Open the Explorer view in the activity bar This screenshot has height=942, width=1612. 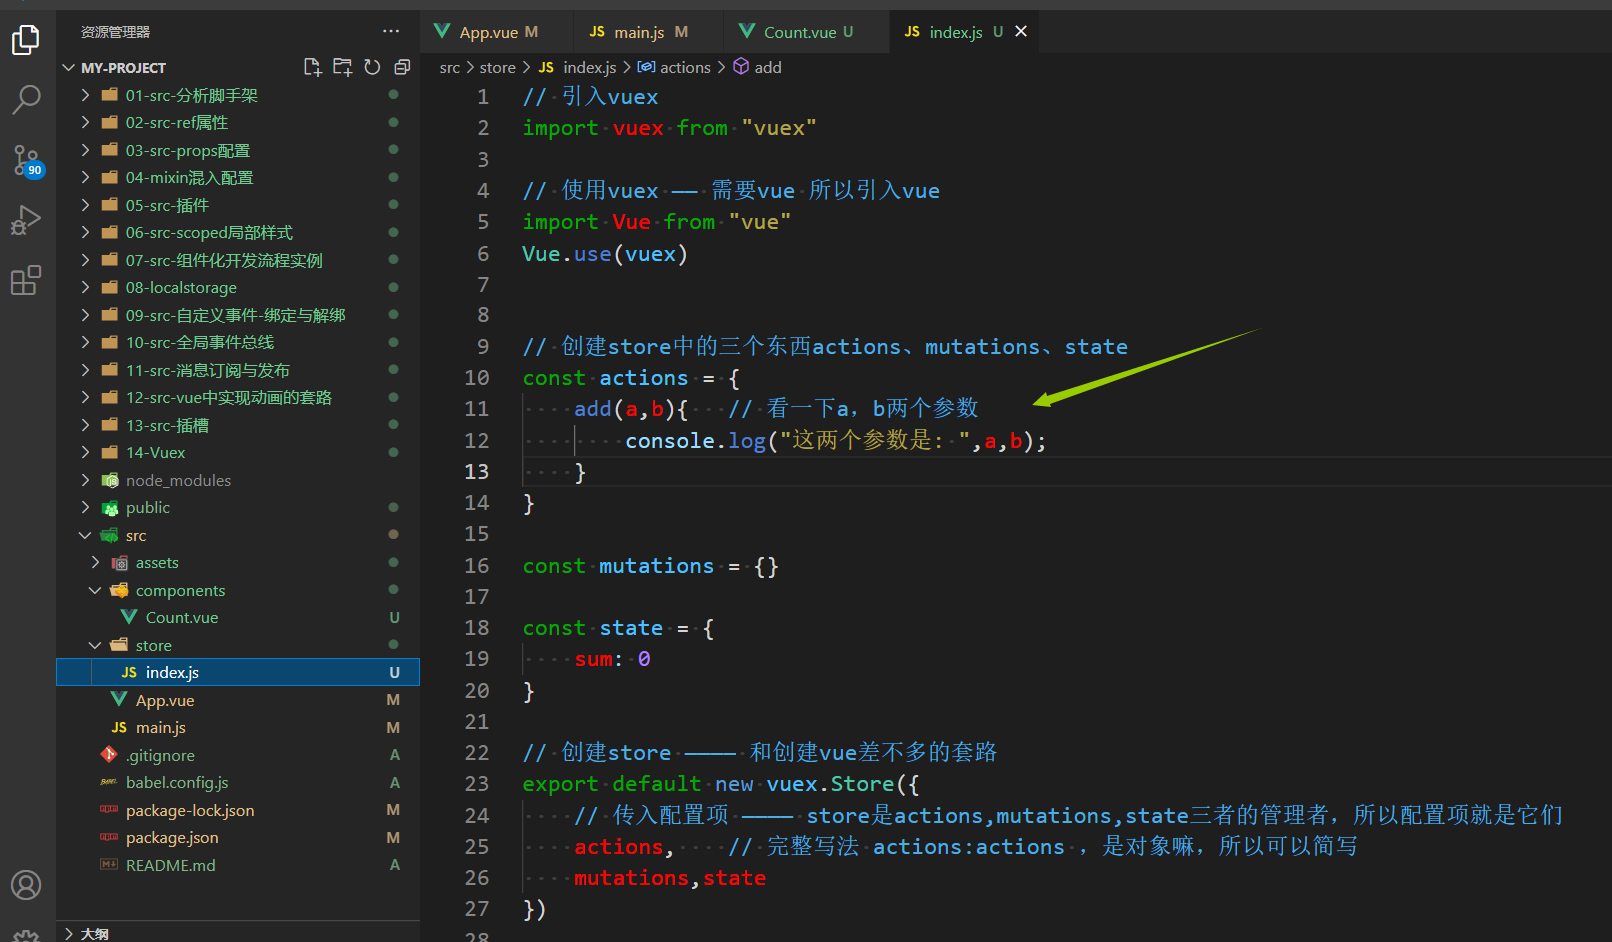click(26, 40)
